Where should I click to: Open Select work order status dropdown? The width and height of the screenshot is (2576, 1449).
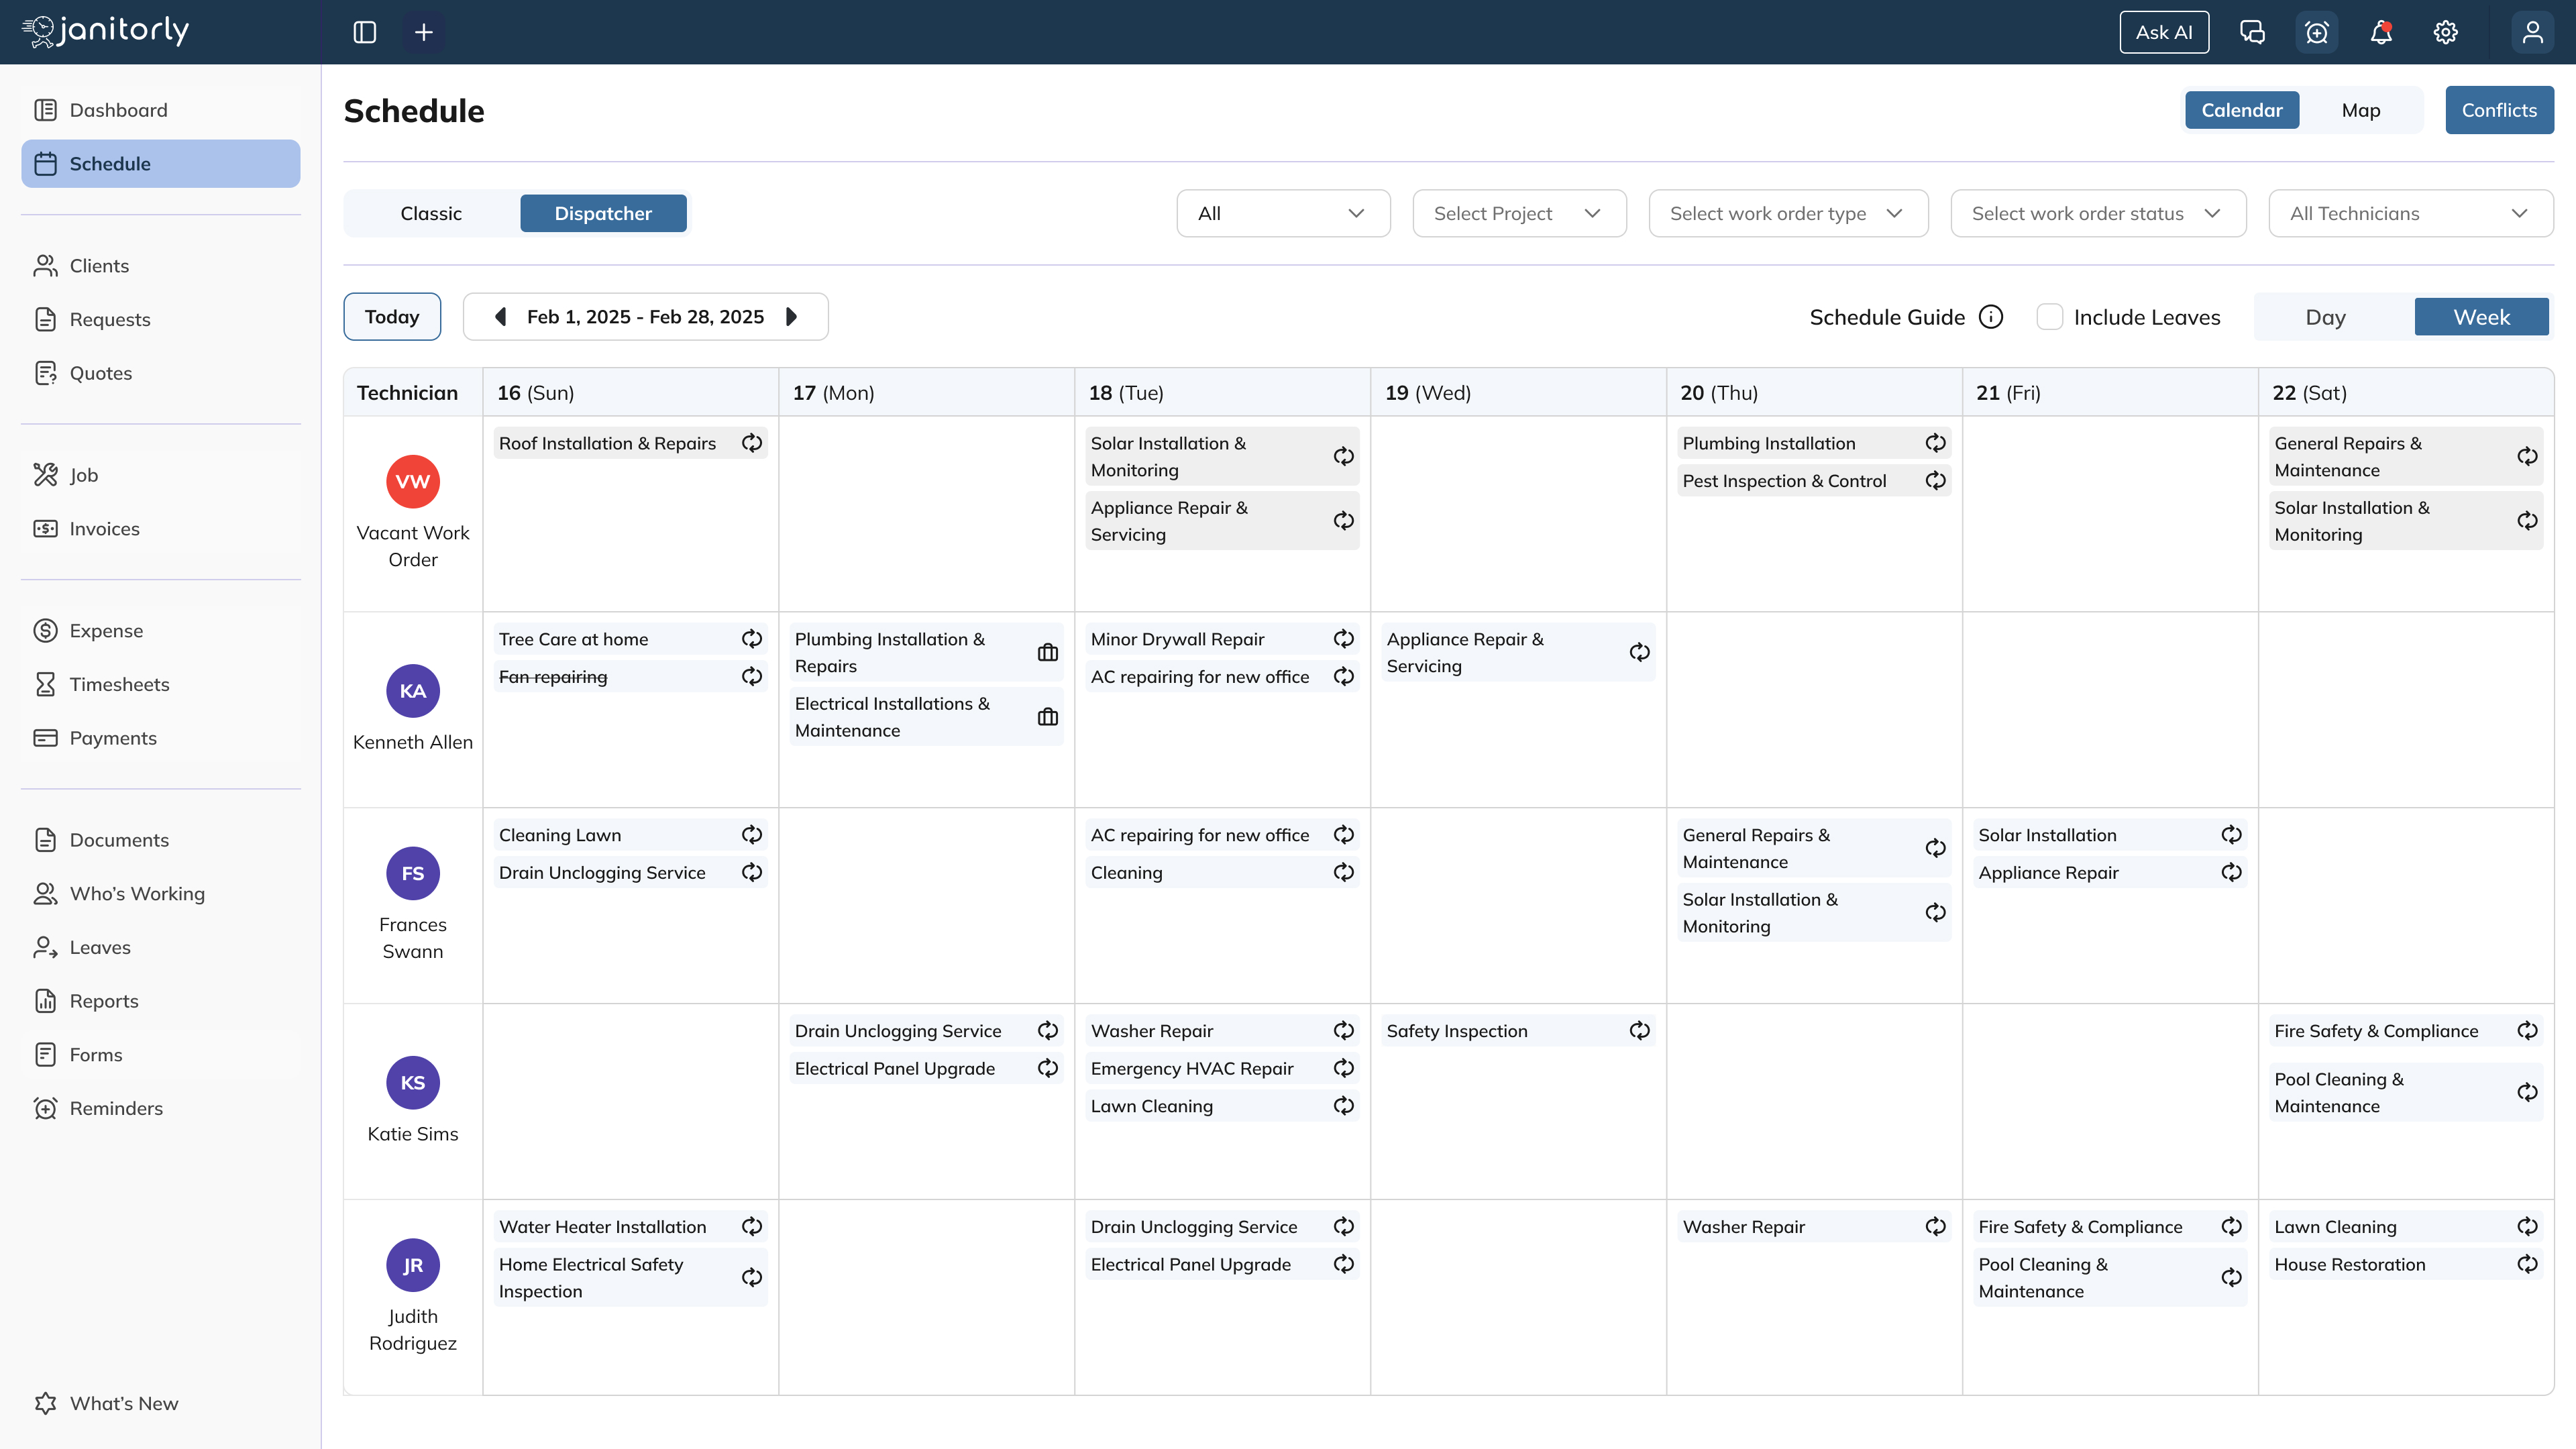[2098, 213]
